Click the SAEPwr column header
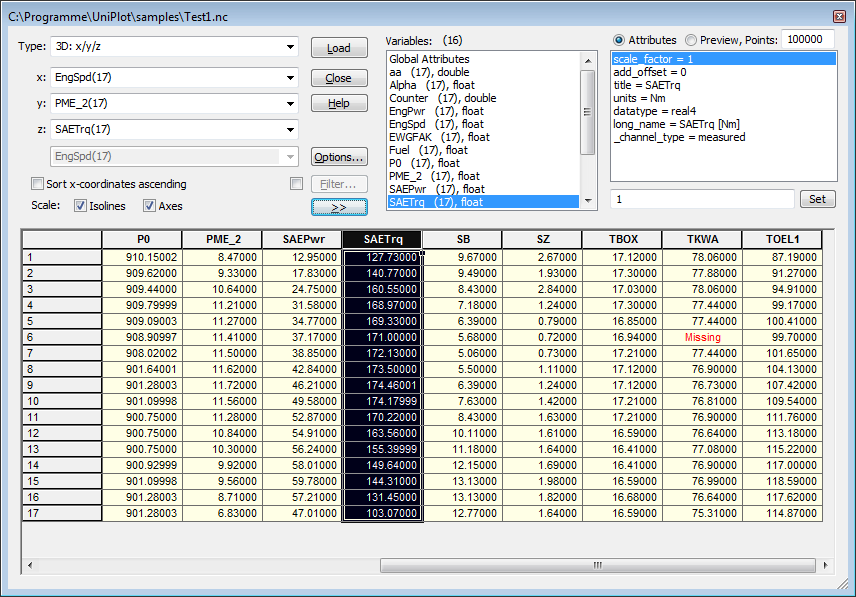This screenshot has height=597, width=856. coord(303,240)
